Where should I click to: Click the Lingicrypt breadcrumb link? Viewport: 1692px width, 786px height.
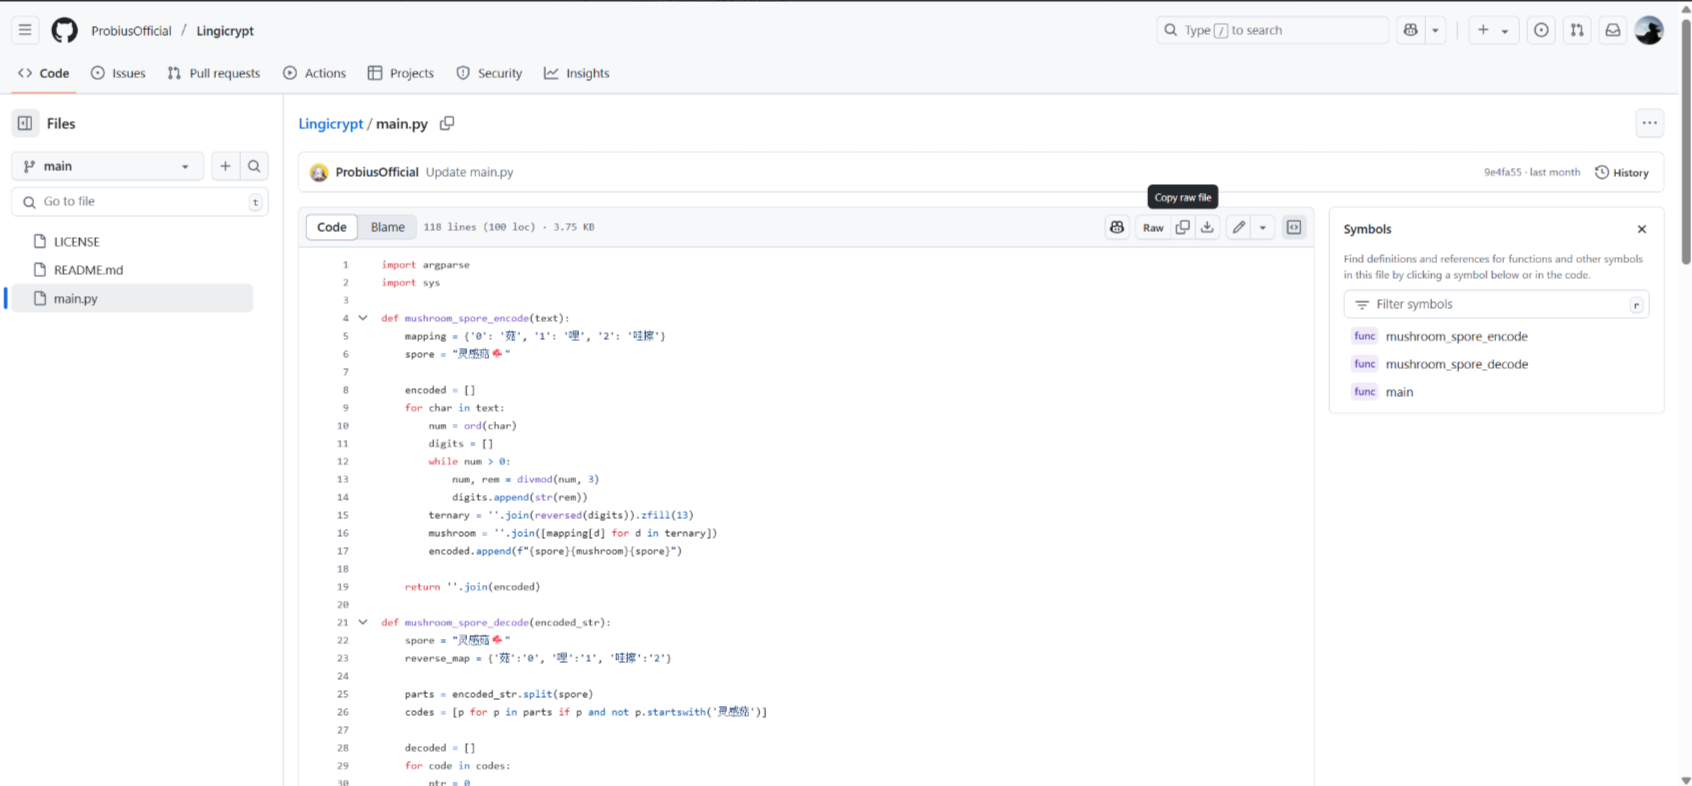pyautogui.click(x=330, y=124)
